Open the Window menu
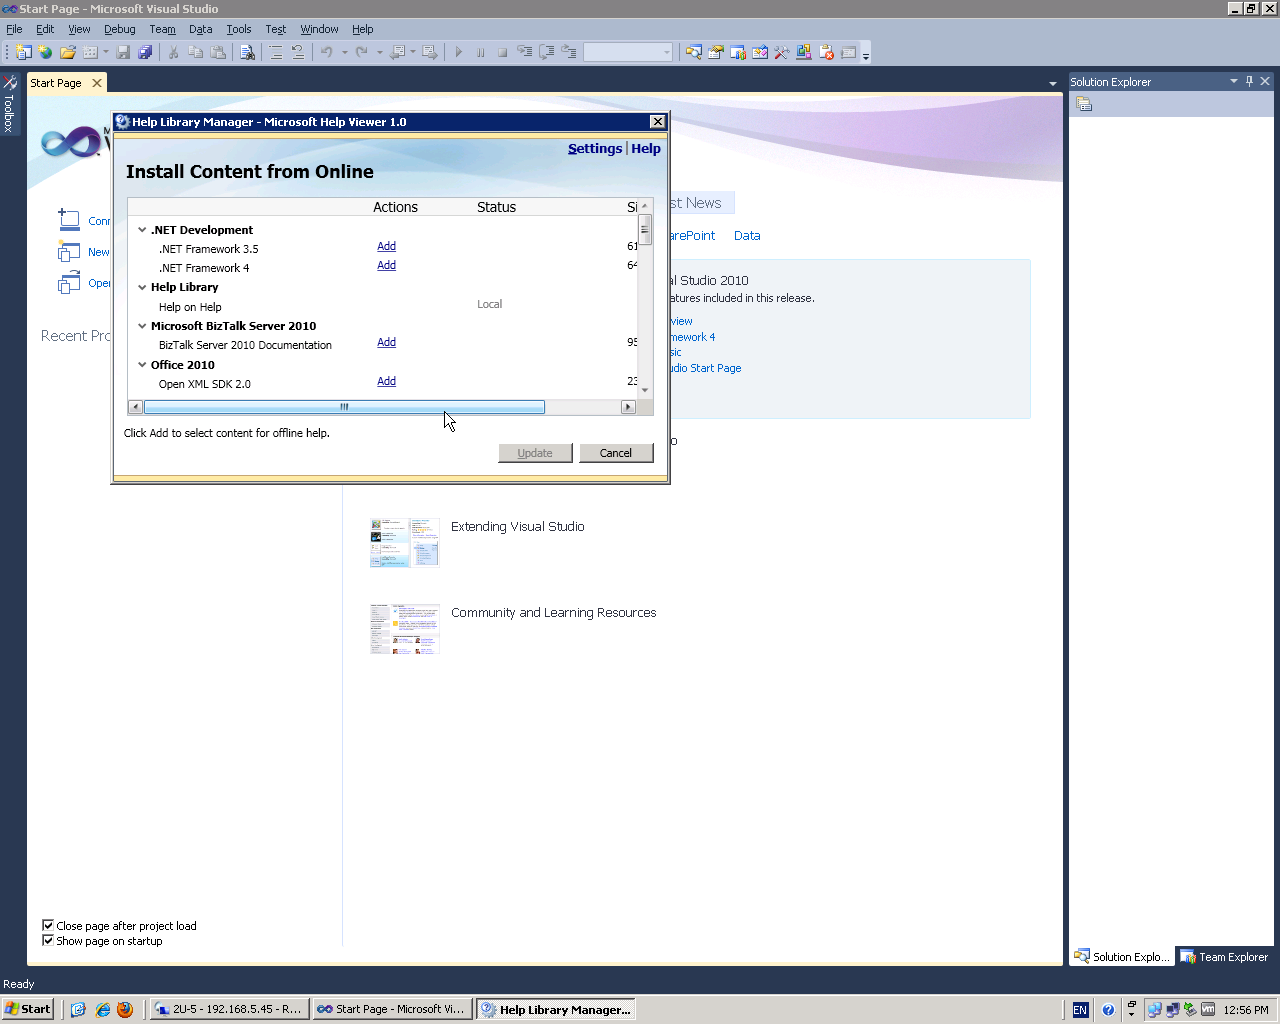 click(x=320, y=29)
